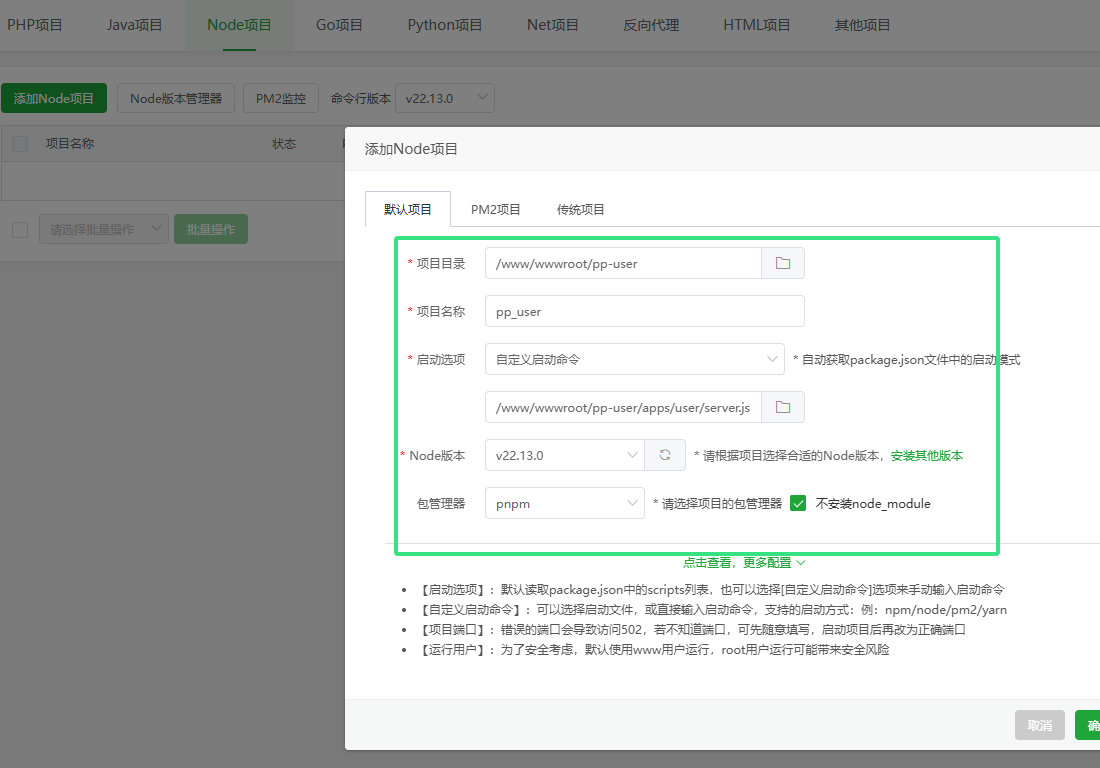Toggle the 不安装node_module checkbox
This screenshot has height=768, width=1100.
pos(798,503)
